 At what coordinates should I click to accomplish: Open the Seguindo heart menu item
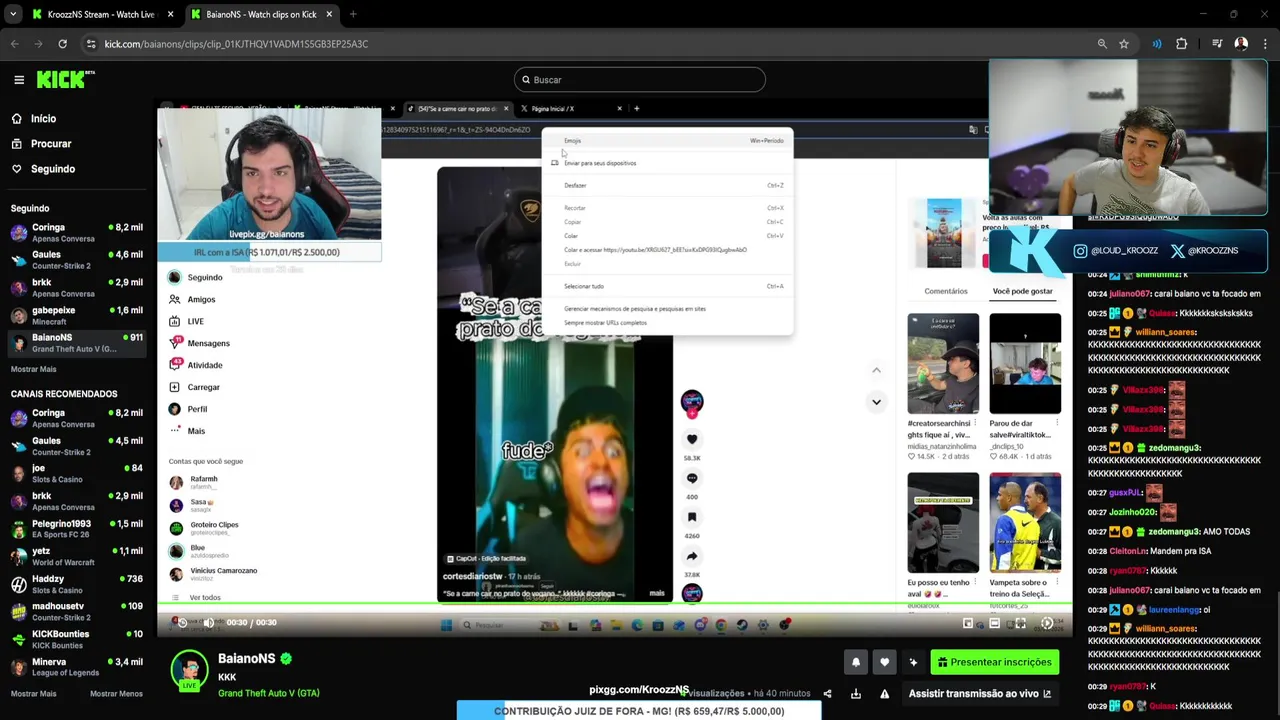pos(52,169)
